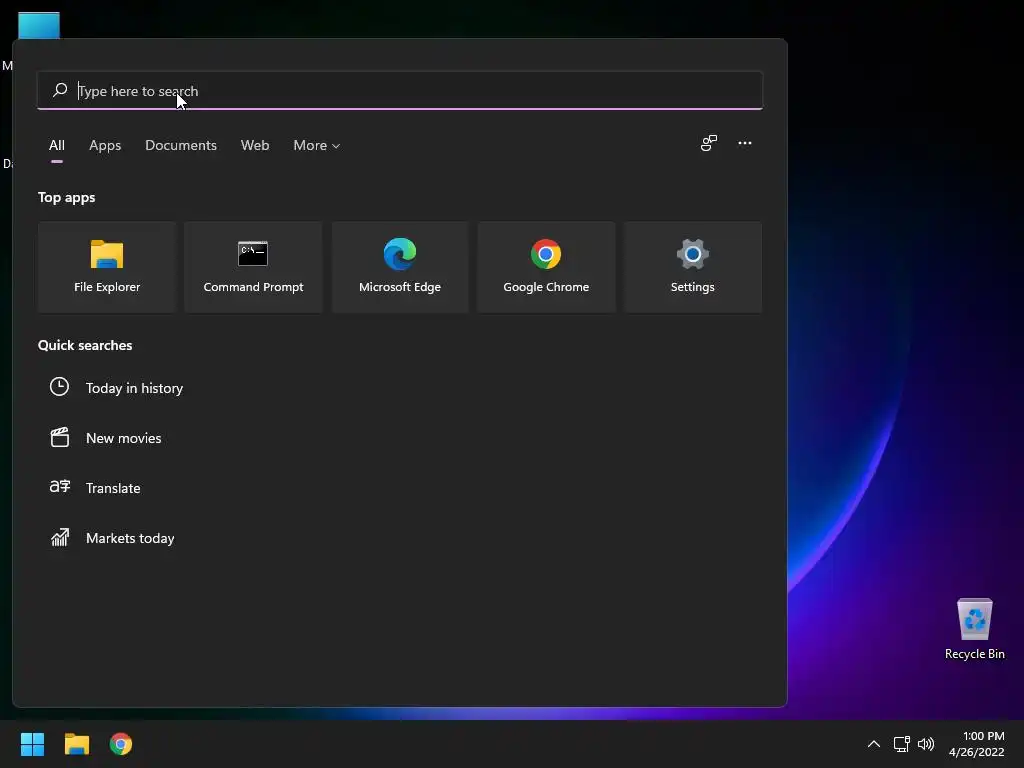Screen dimensions: 1024x768
Task: Open Google Chrome on the taskbar
Action: (x=121, y=744)
